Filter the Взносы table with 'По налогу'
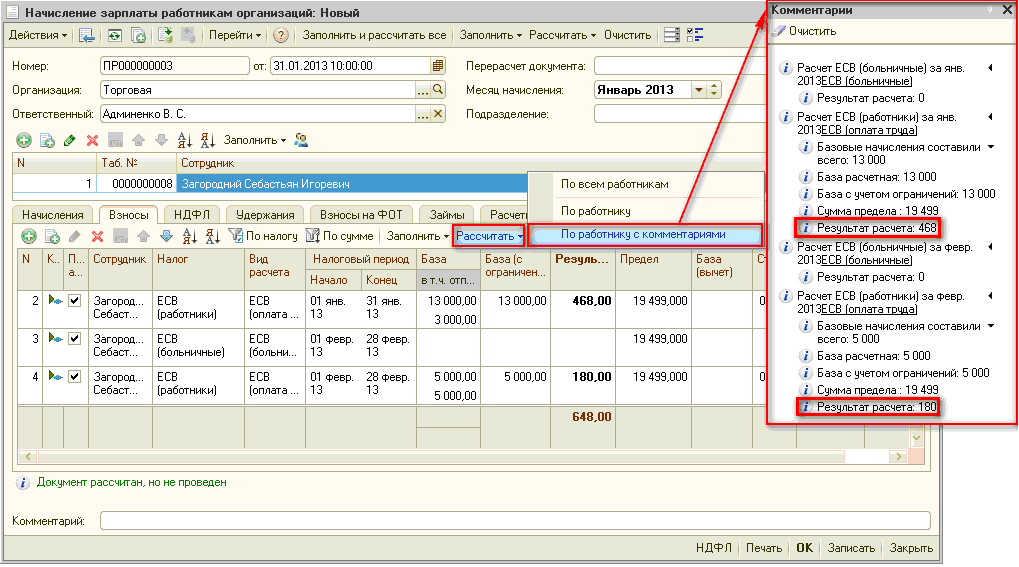Viewport: 1019px width, 567px height. pyautogui.click(x=263, y=236)
